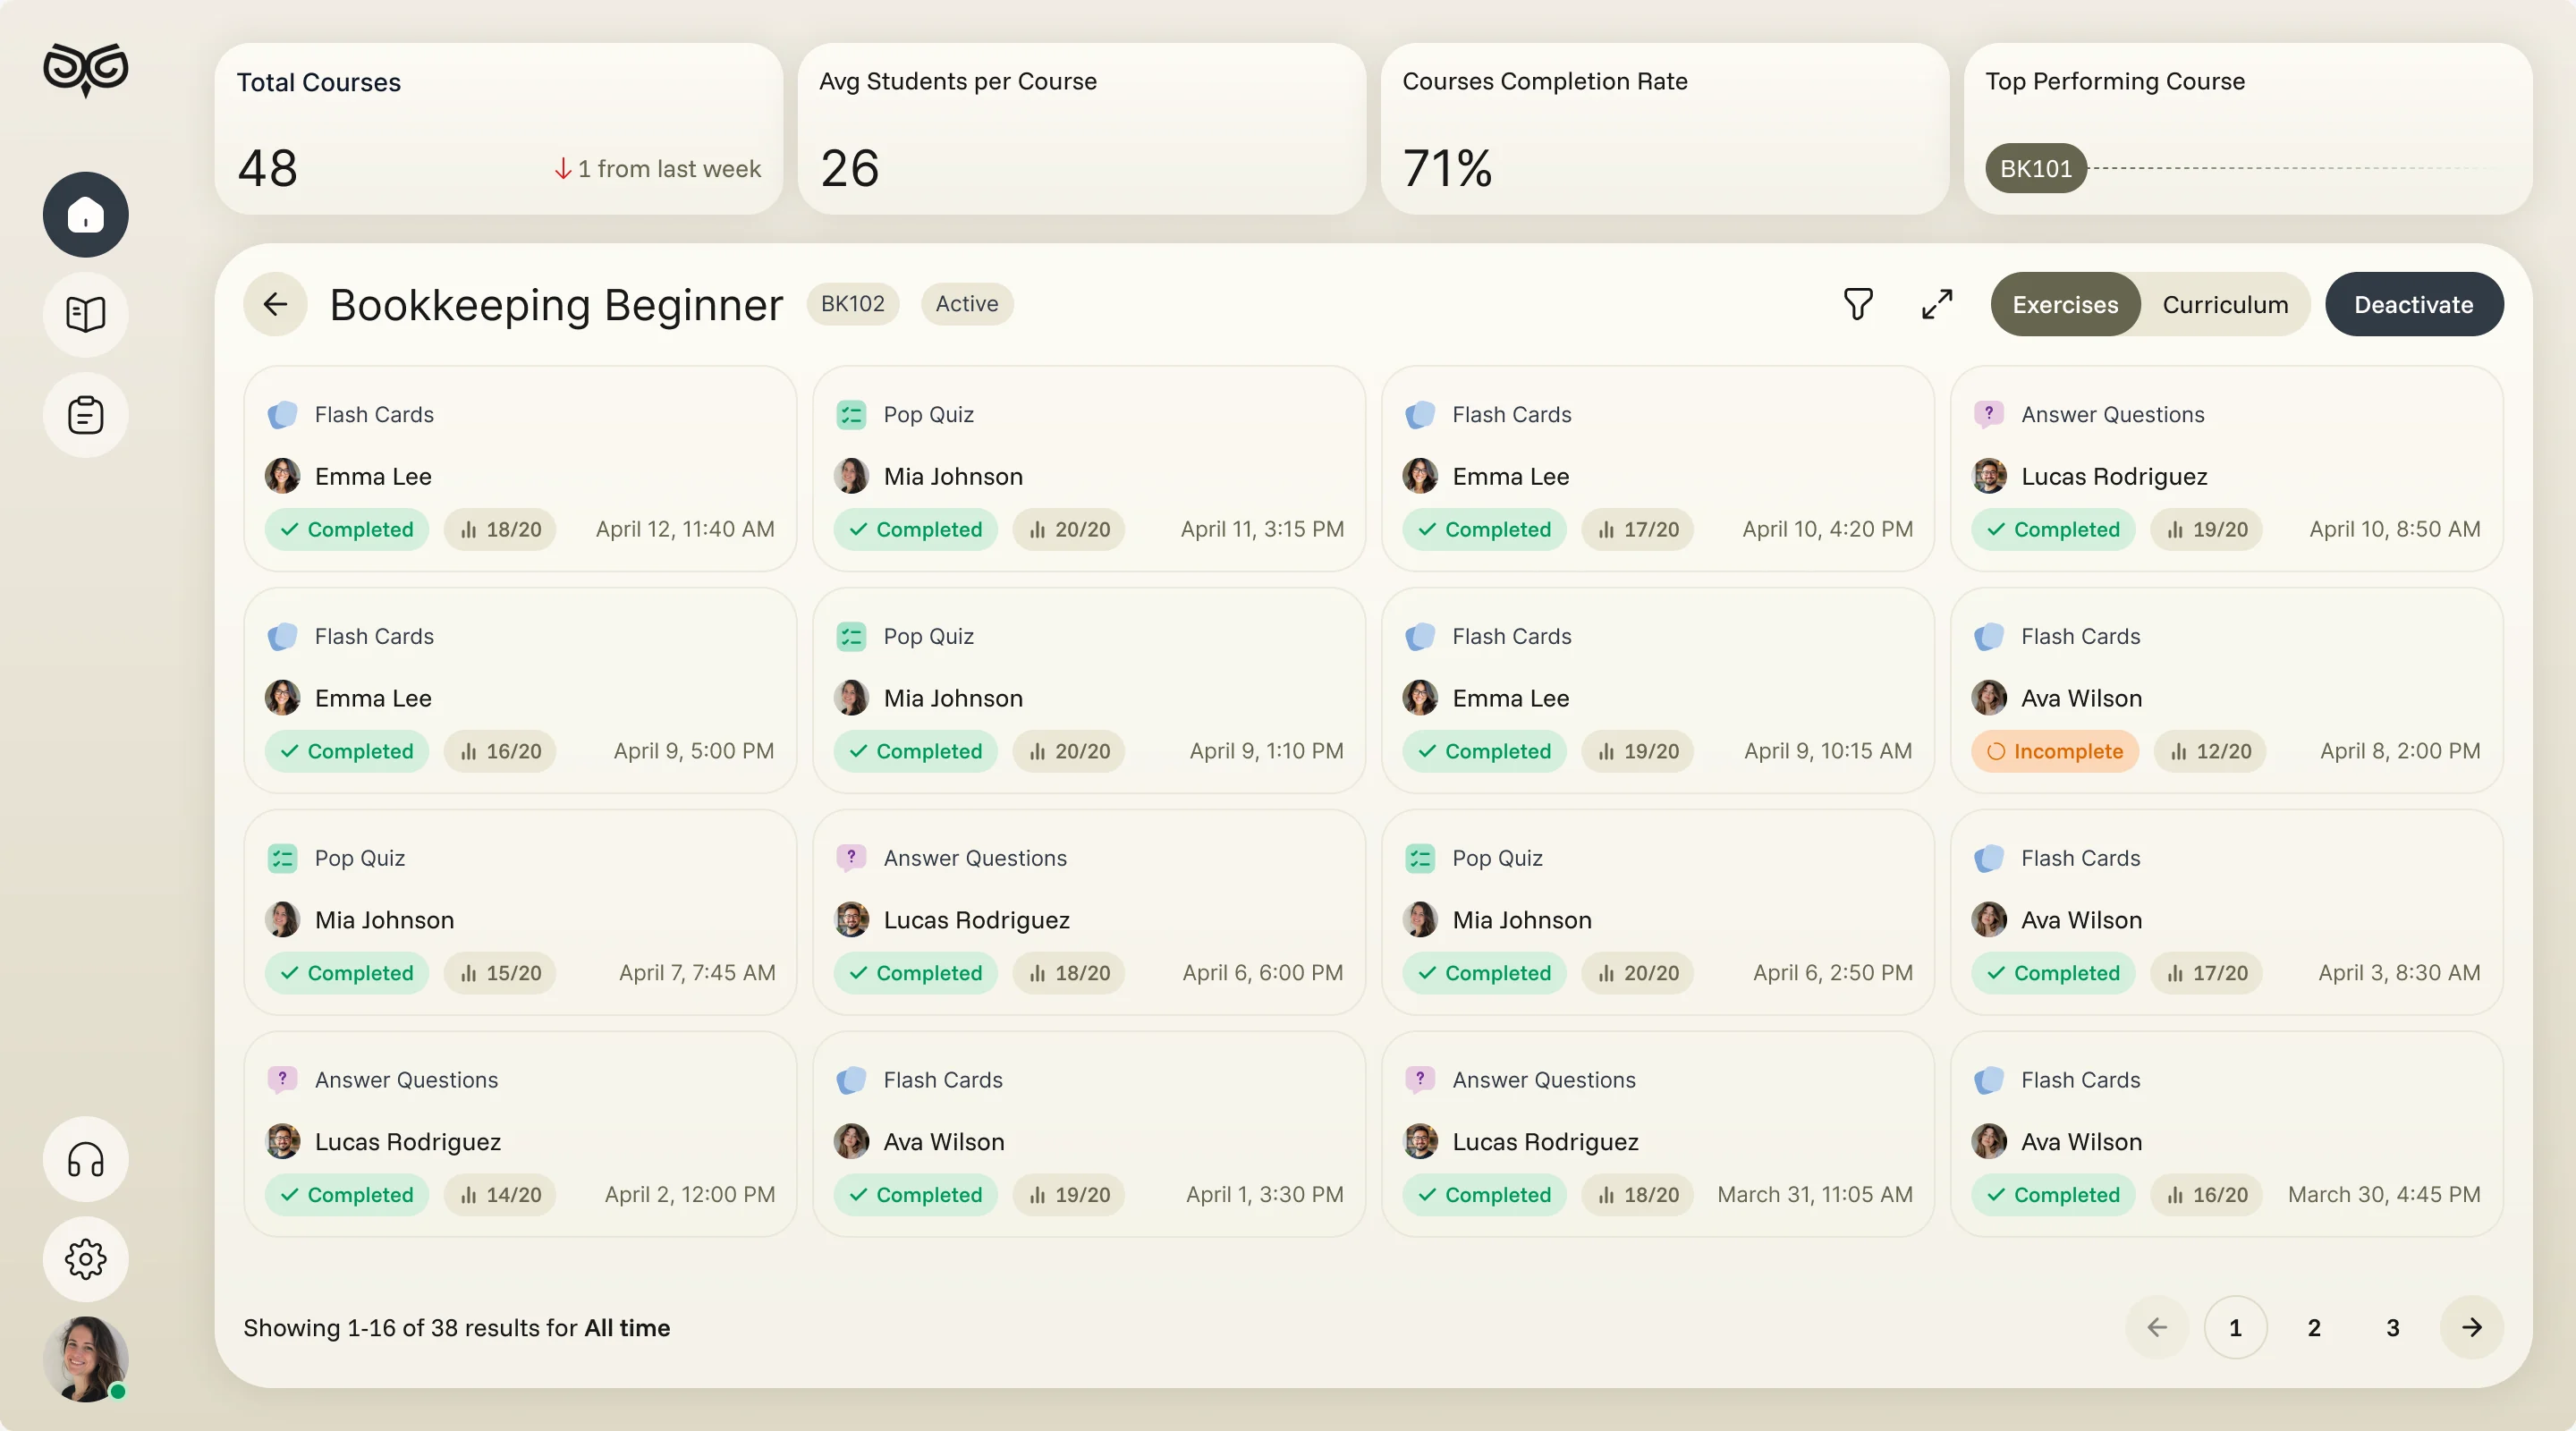Click the expand fullscreen arrows icon
The width and height of the screenshot is (2576, 1431).
[1937, 304]
